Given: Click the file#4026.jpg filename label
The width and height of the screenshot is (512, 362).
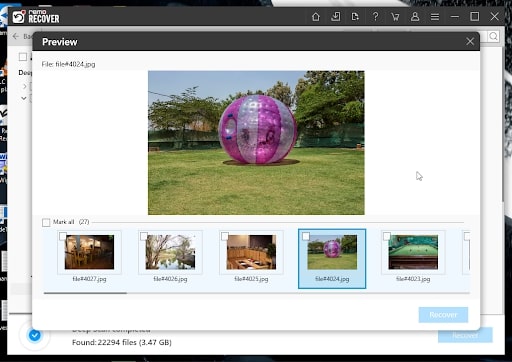Looking at the screenshot, I should click(170, 279).
